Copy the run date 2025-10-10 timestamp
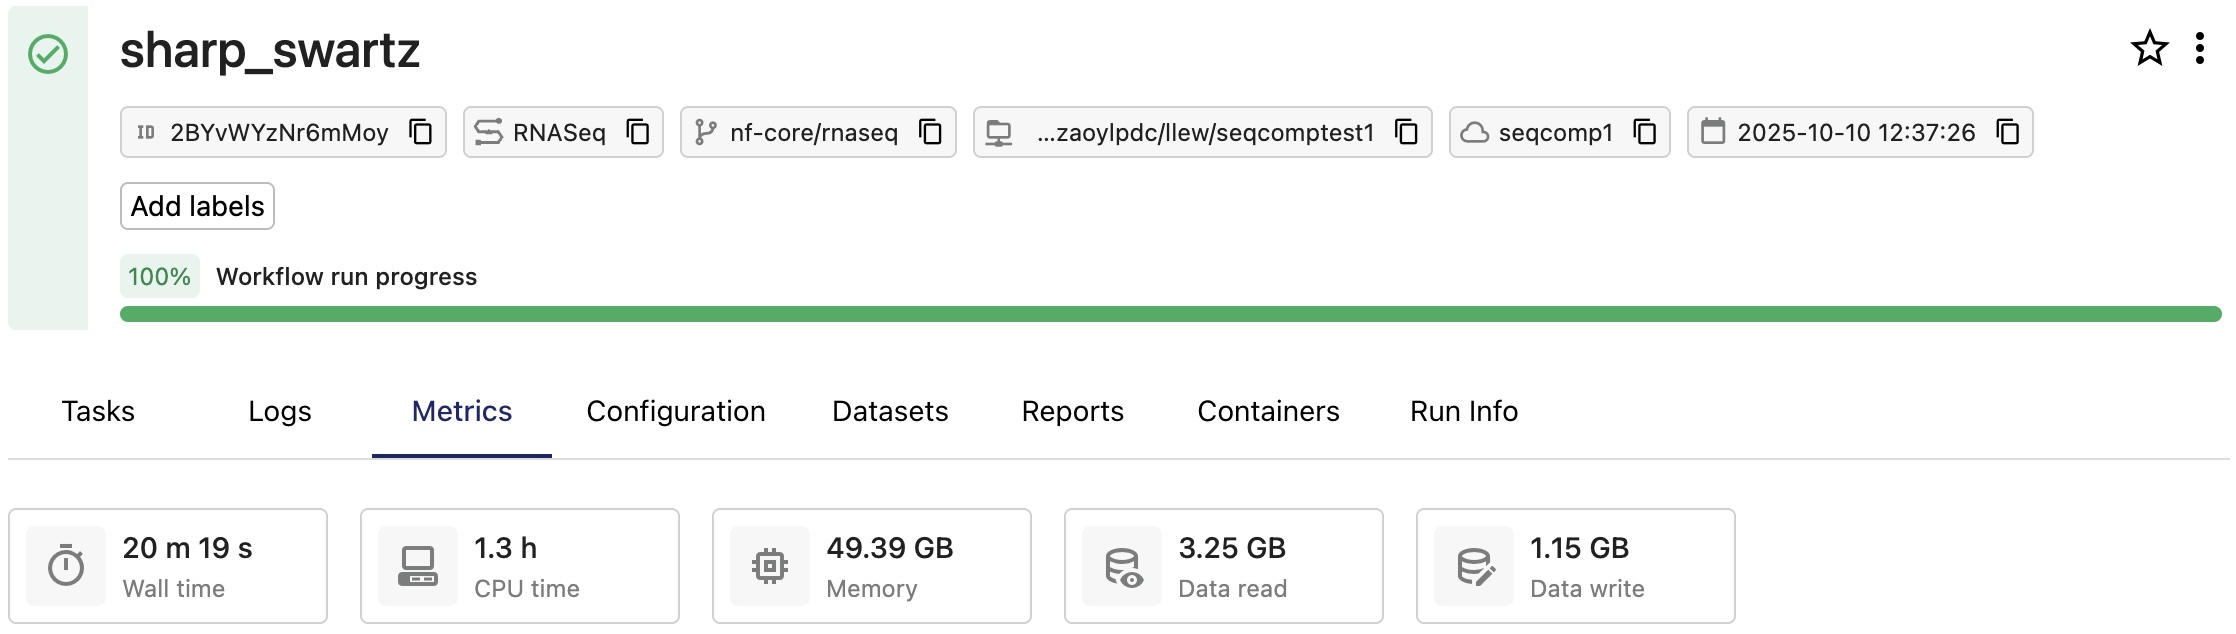The width and height of the screenshot is (2236, 634). coord(2008,132)
